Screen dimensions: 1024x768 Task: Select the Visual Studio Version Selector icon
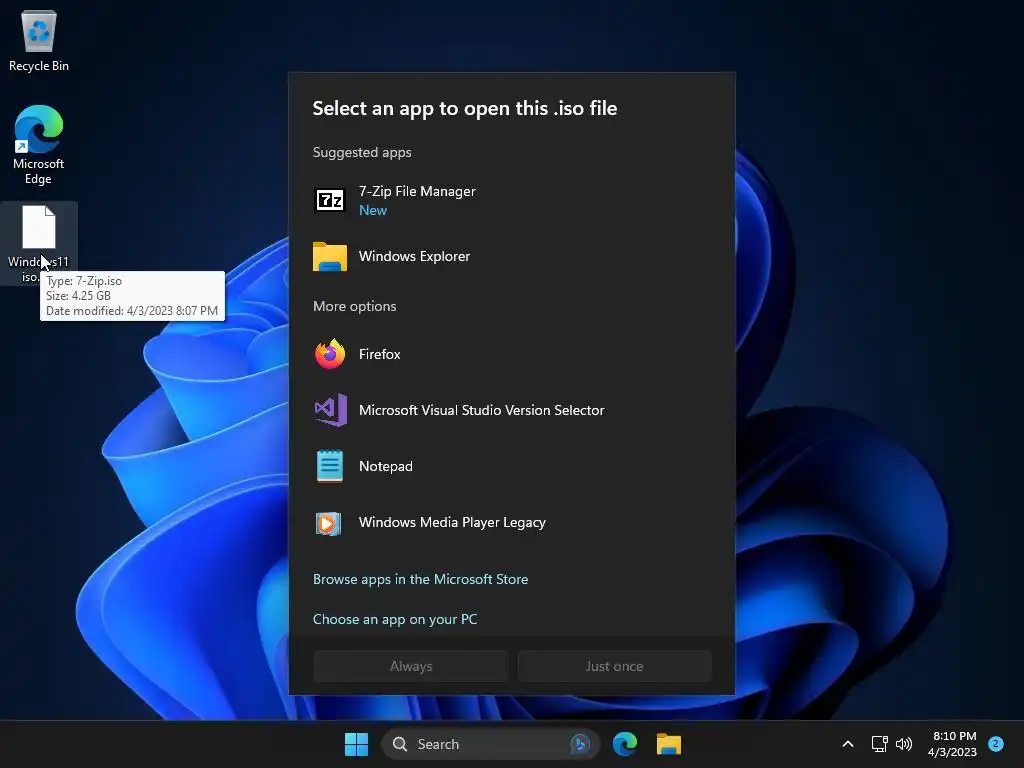pos(330,410)
